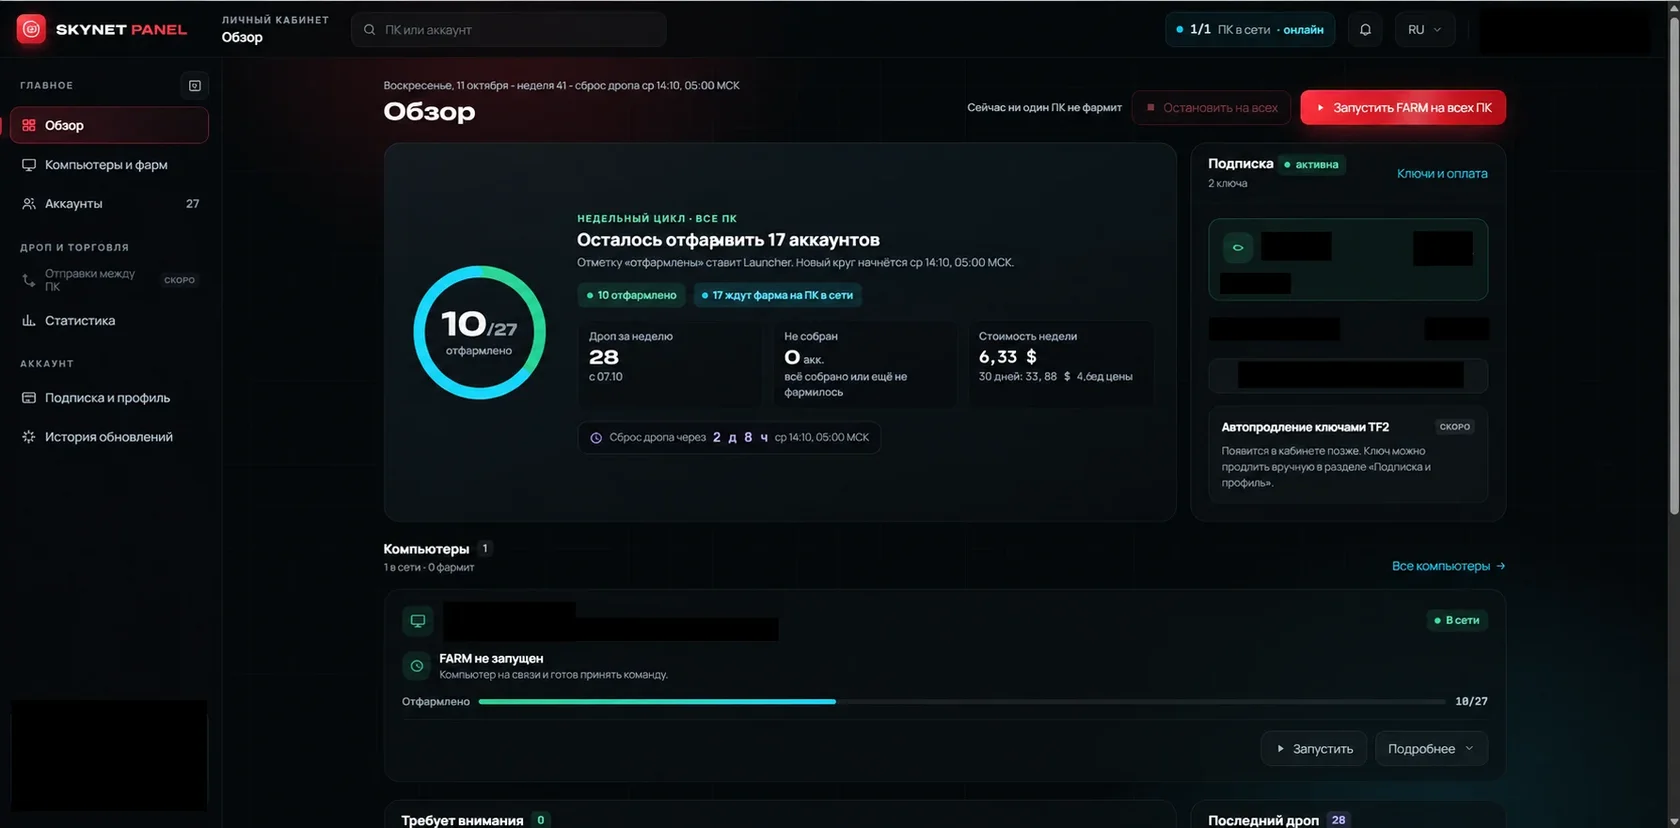Open the Ключи и оплата link

click(x=1442, y=174)
